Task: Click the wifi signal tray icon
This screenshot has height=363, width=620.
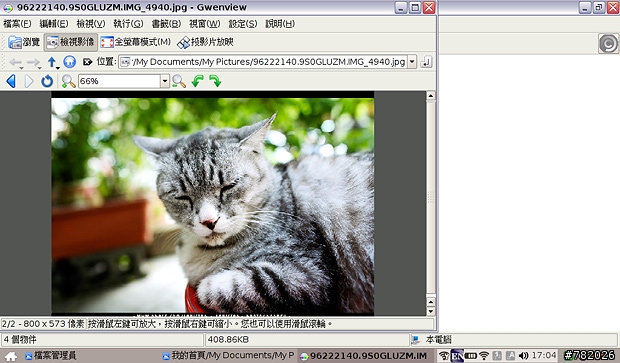Action: pyautogui.click(x=484, y=356)
